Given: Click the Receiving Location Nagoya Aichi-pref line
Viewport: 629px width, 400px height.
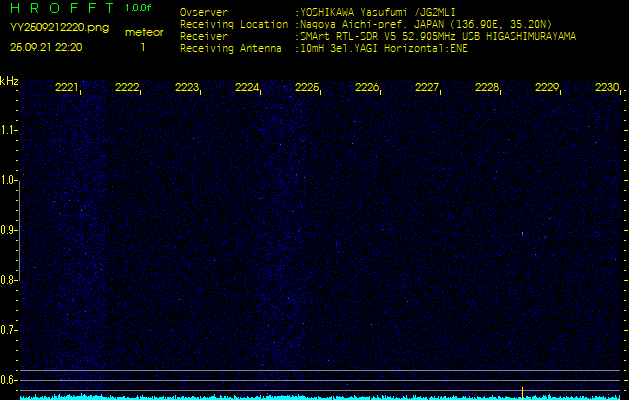Looking at the screenshot, I should tap(366, 24).
